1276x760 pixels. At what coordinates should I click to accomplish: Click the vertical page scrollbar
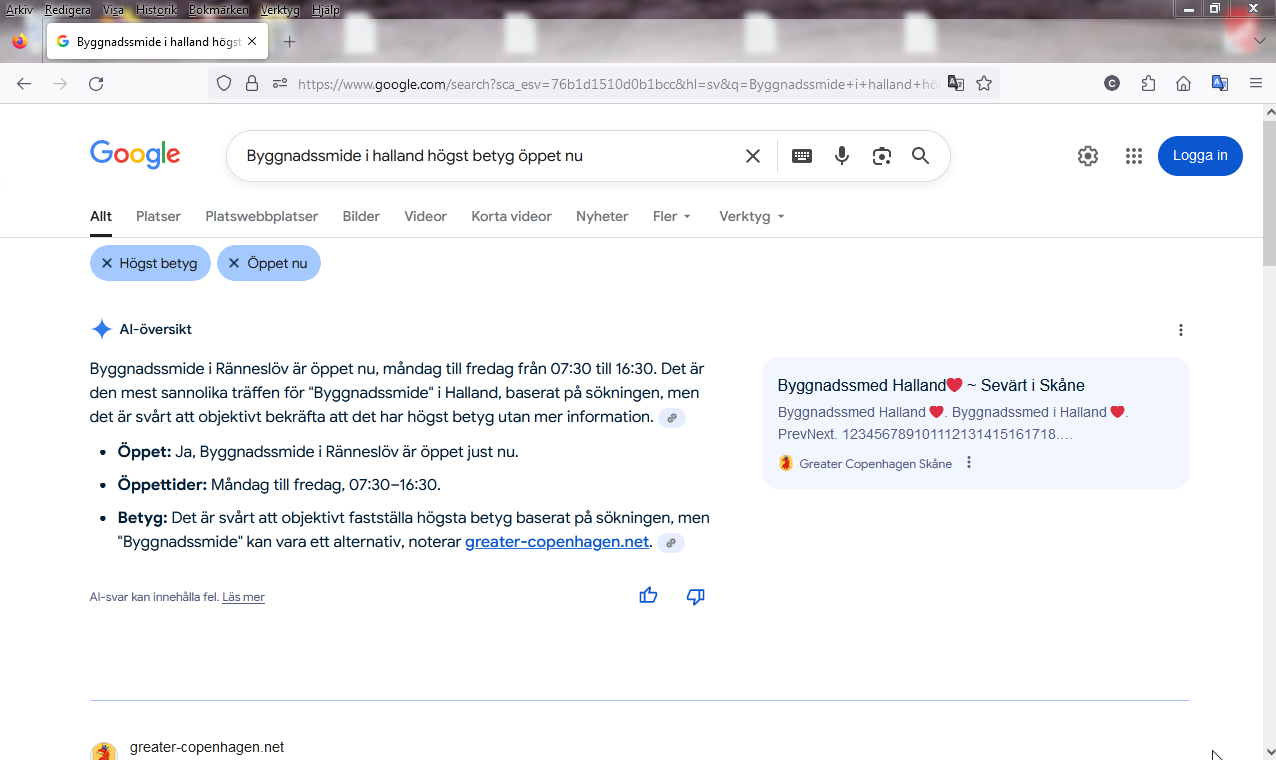(x=1268, y=400)
